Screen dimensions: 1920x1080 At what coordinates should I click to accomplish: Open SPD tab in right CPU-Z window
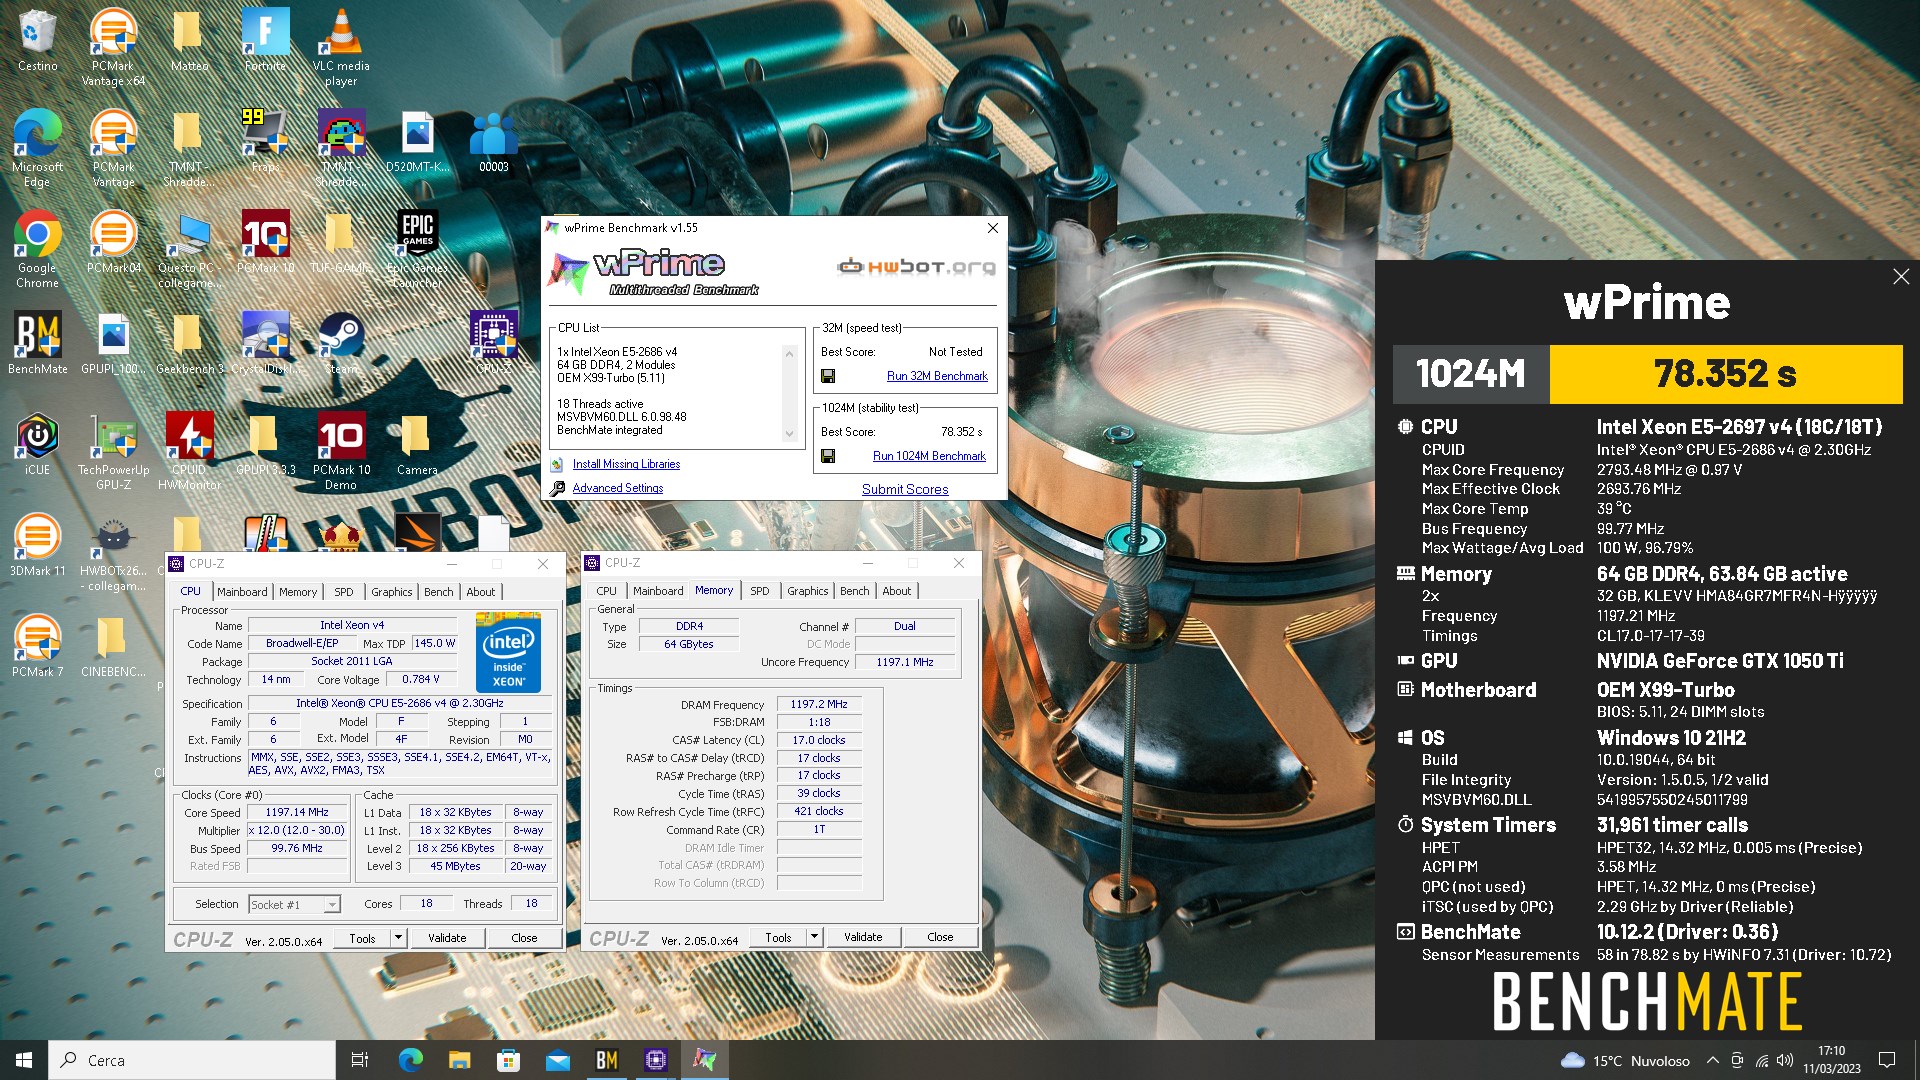tap(760, 591)
